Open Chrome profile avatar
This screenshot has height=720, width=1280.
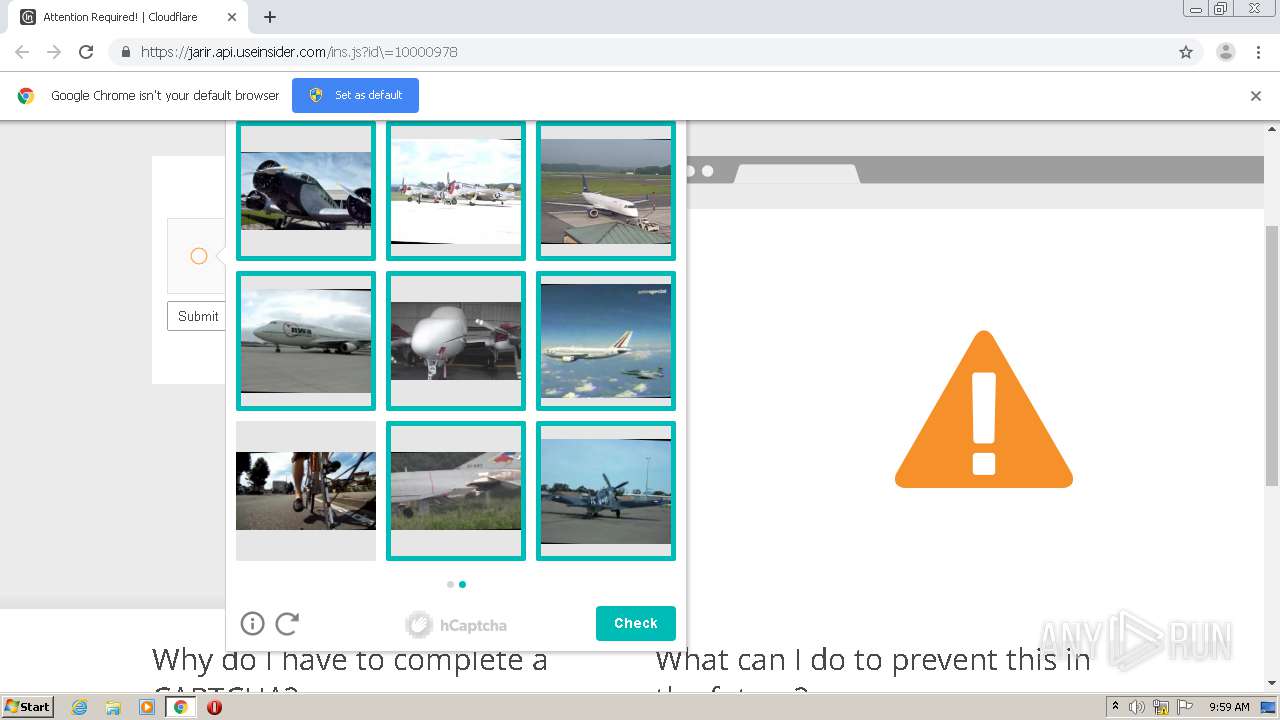(1226, 52)
